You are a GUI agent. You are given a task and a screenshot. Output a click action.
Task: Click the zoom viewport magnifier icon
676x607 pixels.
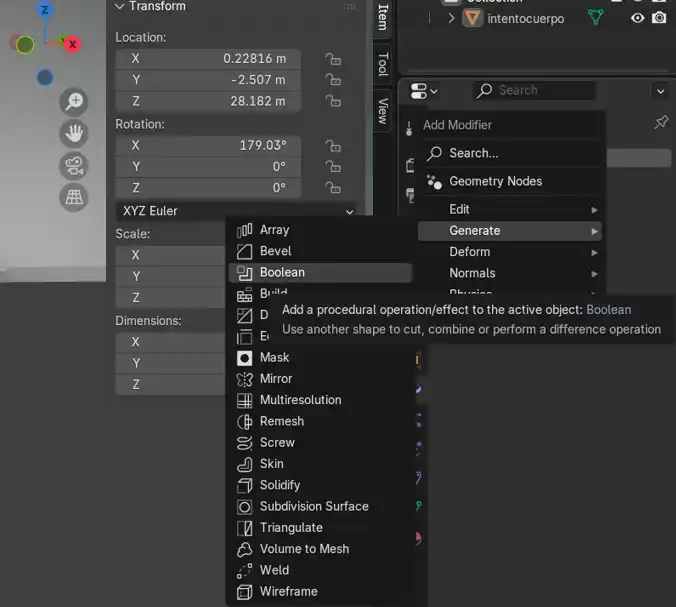[x=74, y=102]
